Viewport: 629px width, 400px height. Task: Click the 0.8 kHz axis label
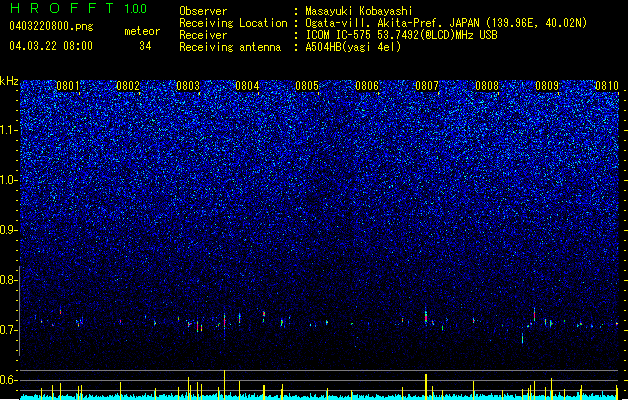(9, 280)
